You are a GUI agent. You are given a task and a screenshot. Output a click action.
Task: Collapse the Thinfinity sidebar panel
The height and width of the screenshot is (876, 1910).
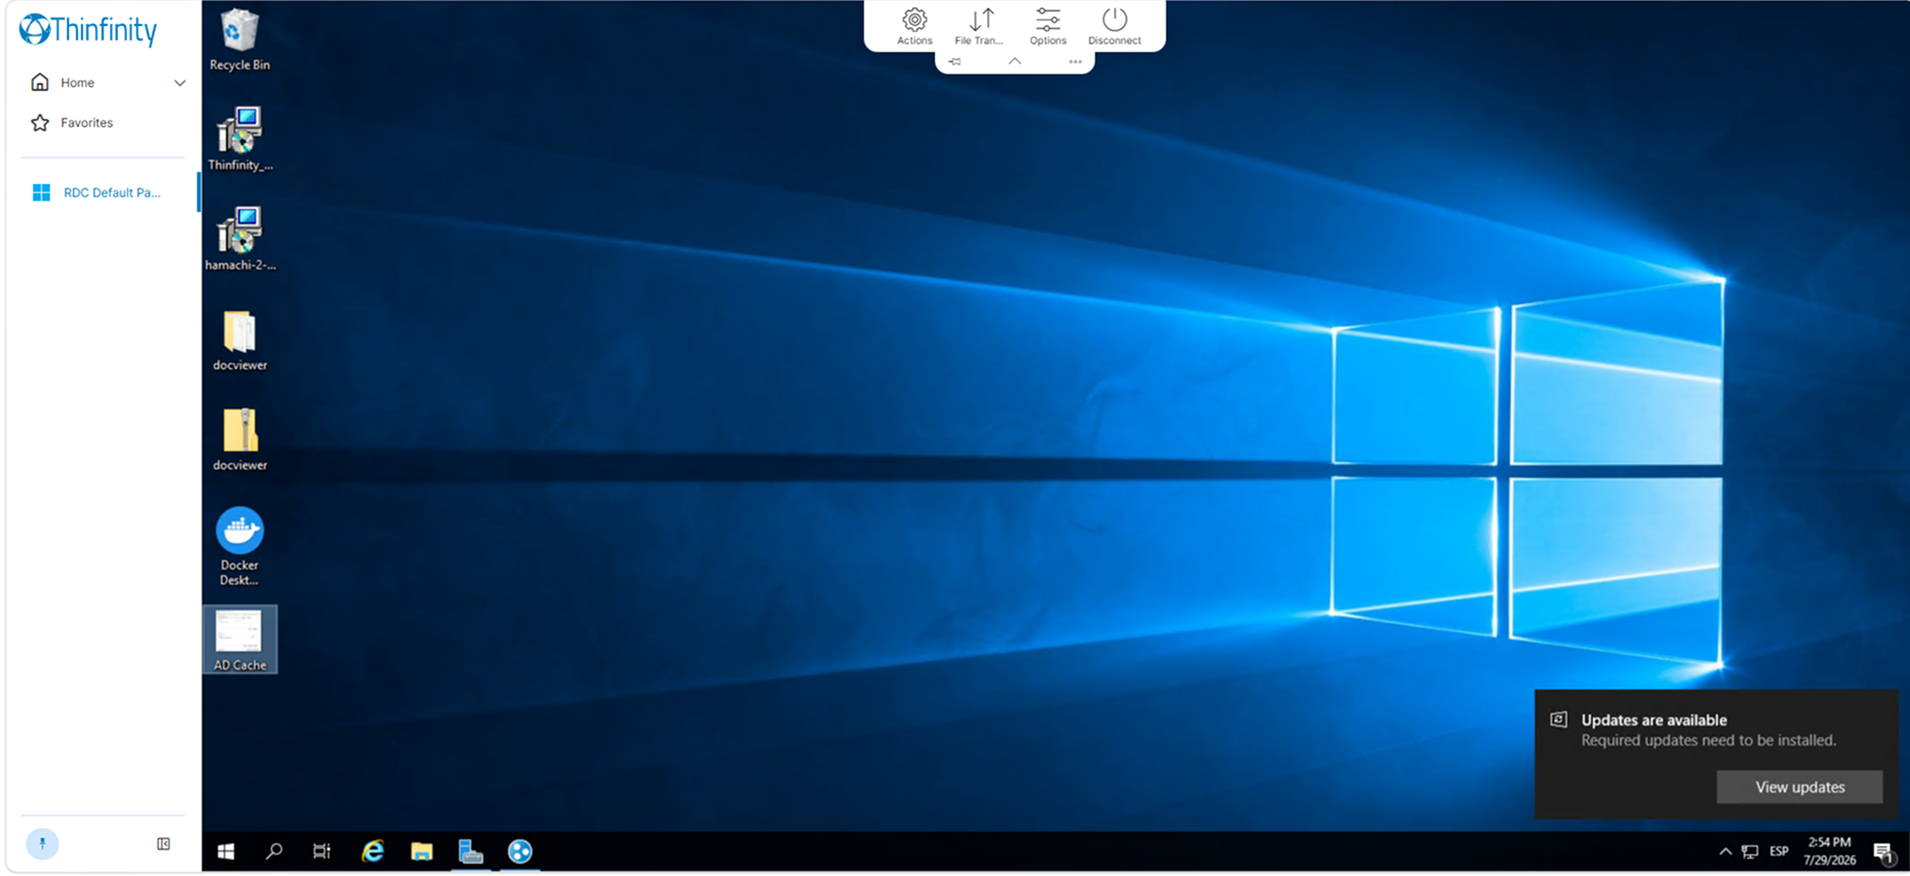pyautogui.click(x=164, y=844)
